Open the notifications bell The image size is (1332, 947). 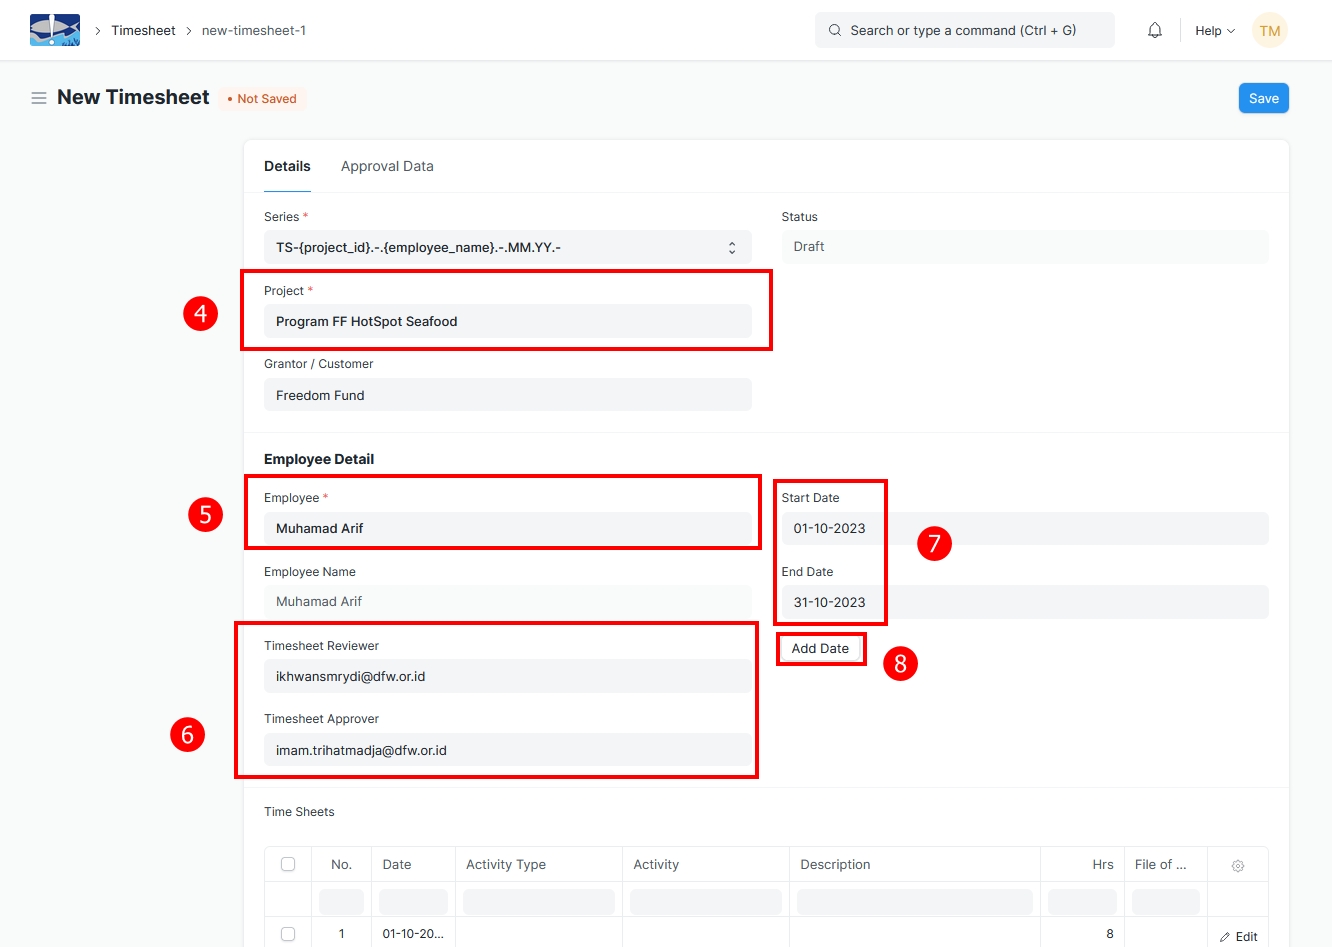tap(1155, 30)
